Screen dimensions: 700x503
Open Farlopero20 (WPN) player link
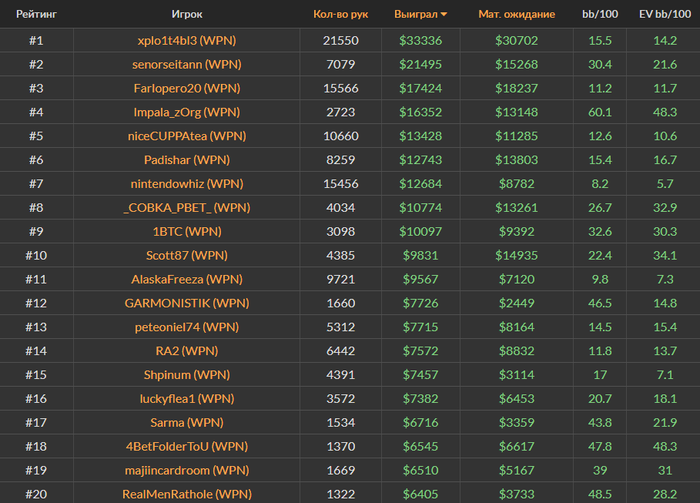[187, 88]
